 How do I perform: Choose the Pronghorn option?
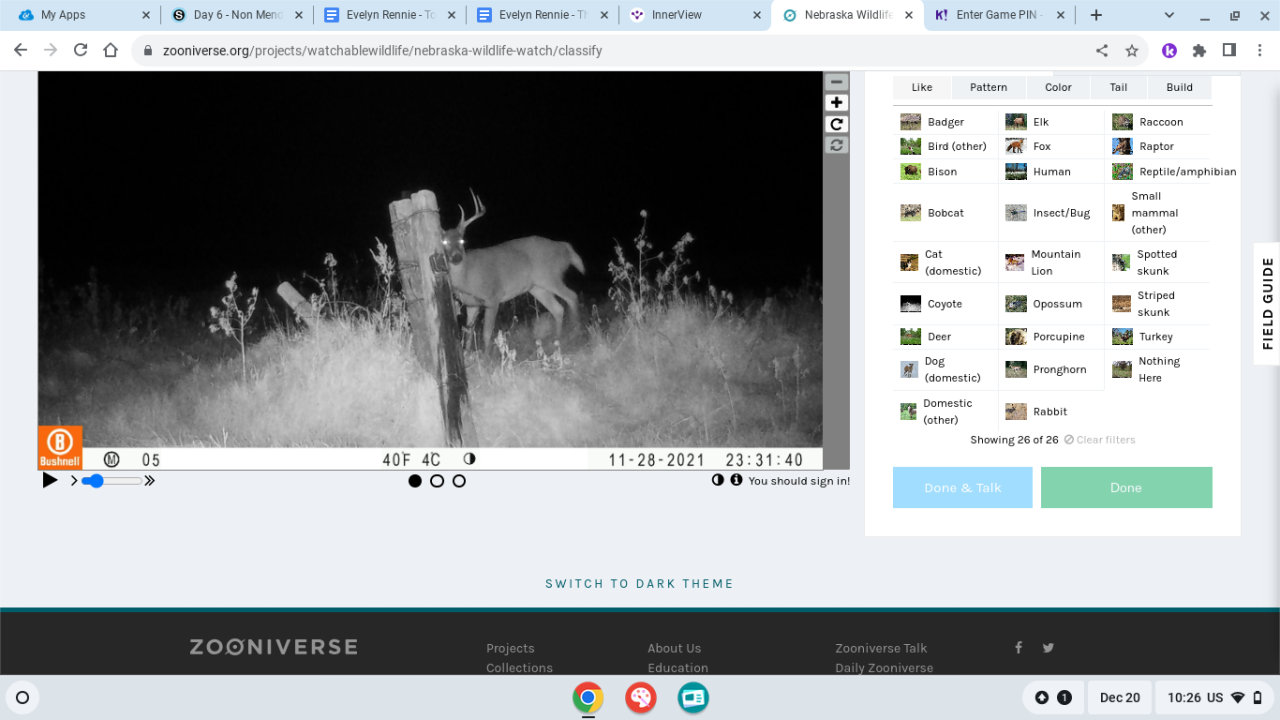point(1052,370)
